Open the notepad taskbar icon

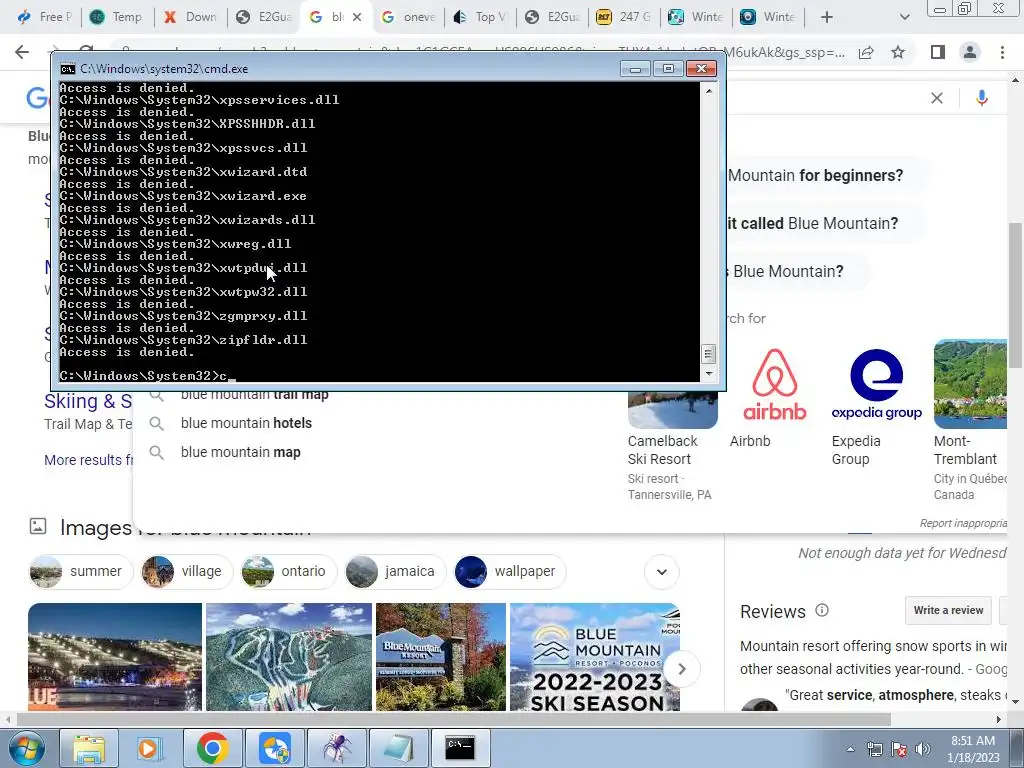pyautogui.click(x=398, y=748)
